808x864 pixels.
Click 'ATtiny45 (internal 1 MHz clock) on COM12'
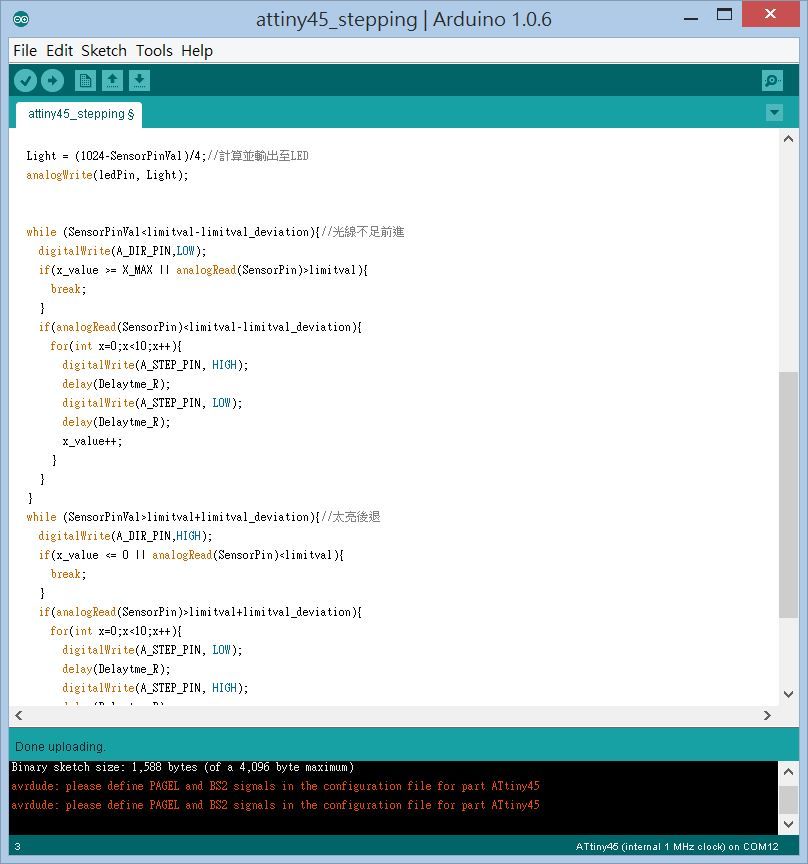point(677,846)
